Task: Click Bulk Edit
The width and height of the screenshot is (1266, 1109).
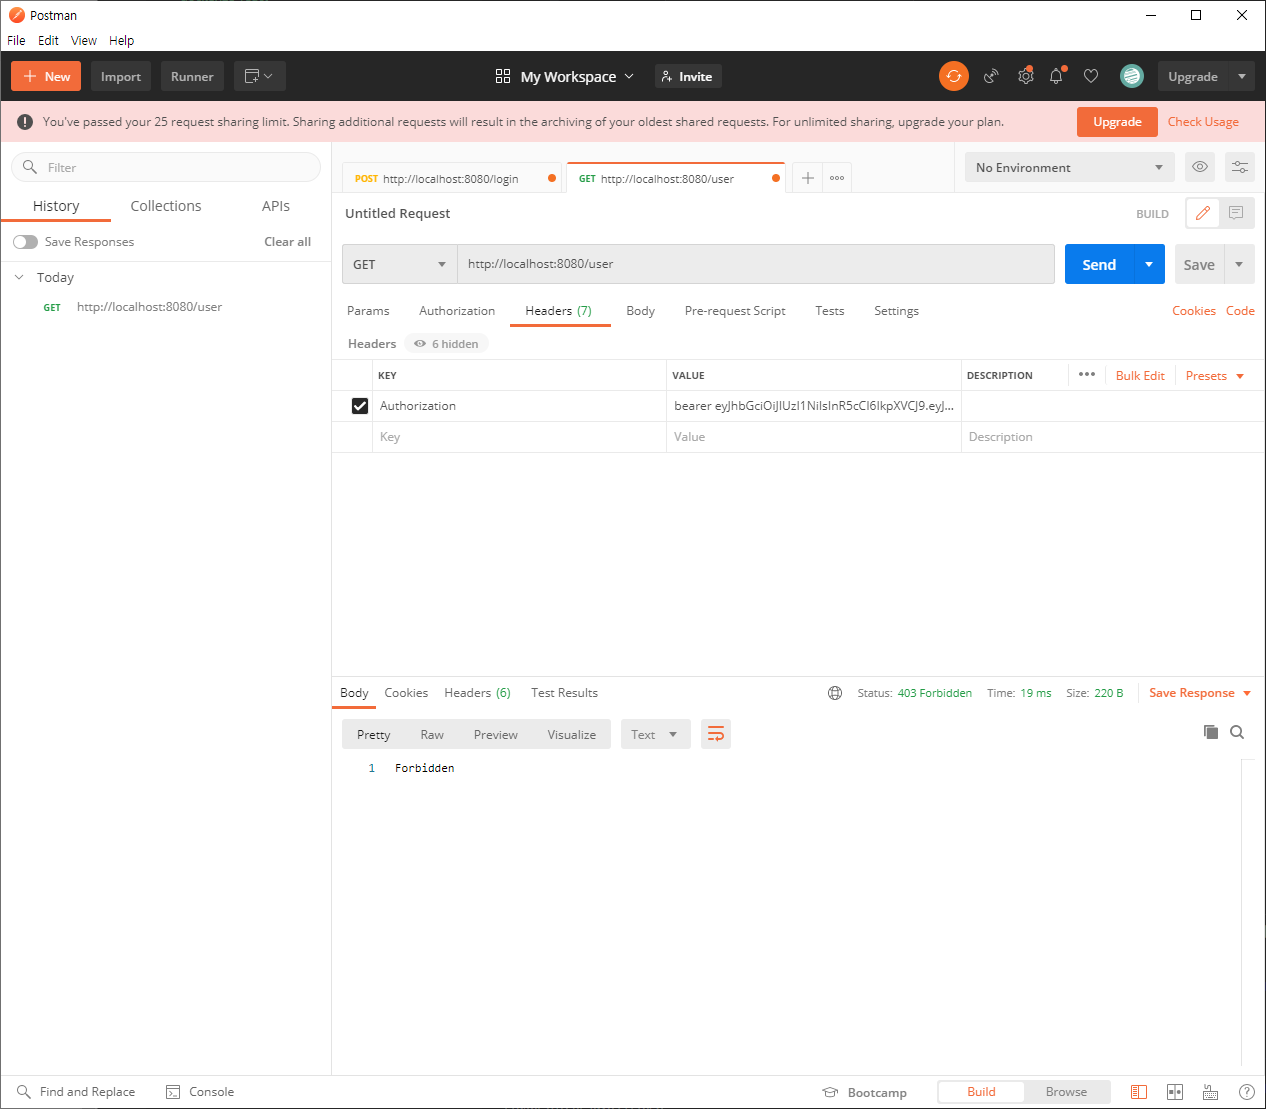Action: click(1140, 376)
